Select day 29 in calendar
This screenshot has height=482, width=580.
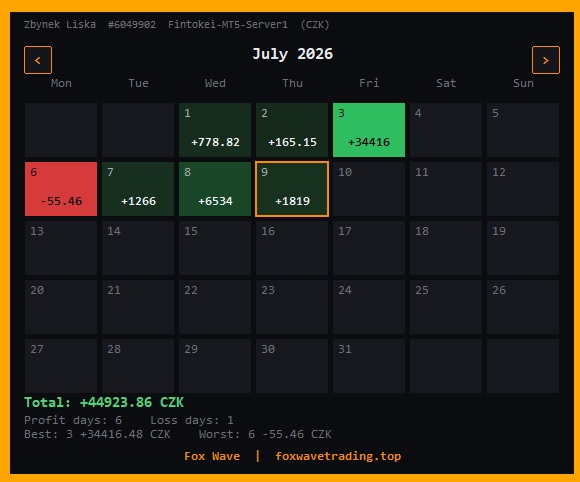(215, 366)
